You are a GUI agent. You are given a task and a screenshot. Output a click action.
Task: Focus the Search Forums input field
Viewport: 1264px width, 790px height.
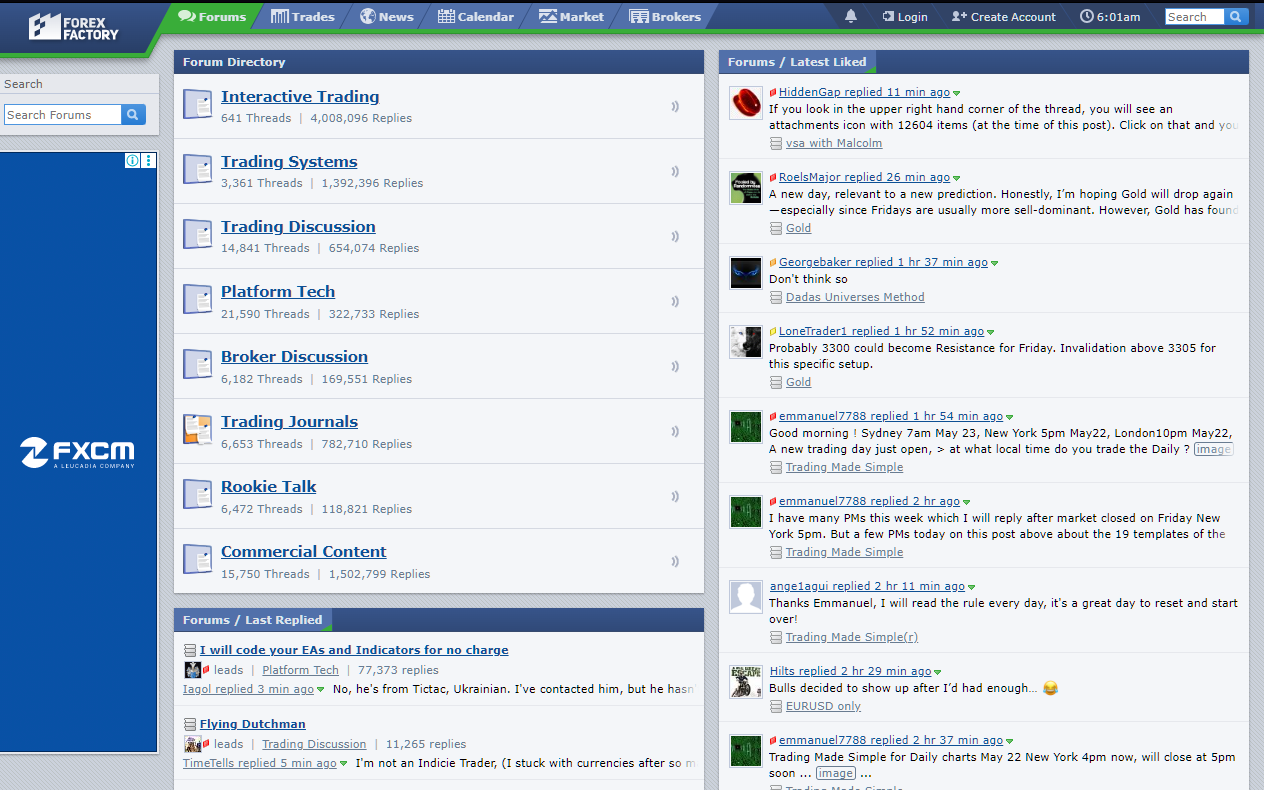tap(62, 115)
